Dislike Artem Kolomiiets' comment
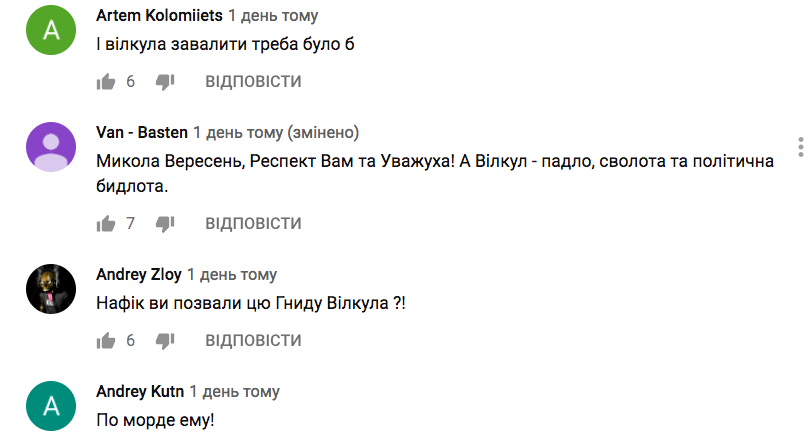 pyautogui.click(x=165, y=81)
